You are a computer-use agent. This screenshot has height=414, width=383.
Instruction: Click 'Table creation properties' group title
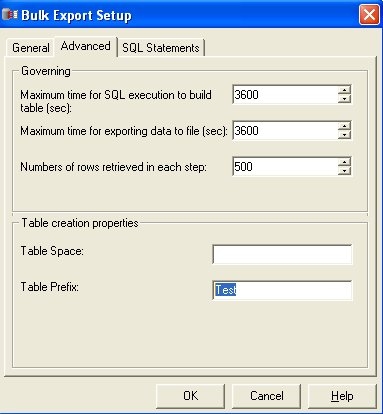pyautogui.click(x=80, y=223)
